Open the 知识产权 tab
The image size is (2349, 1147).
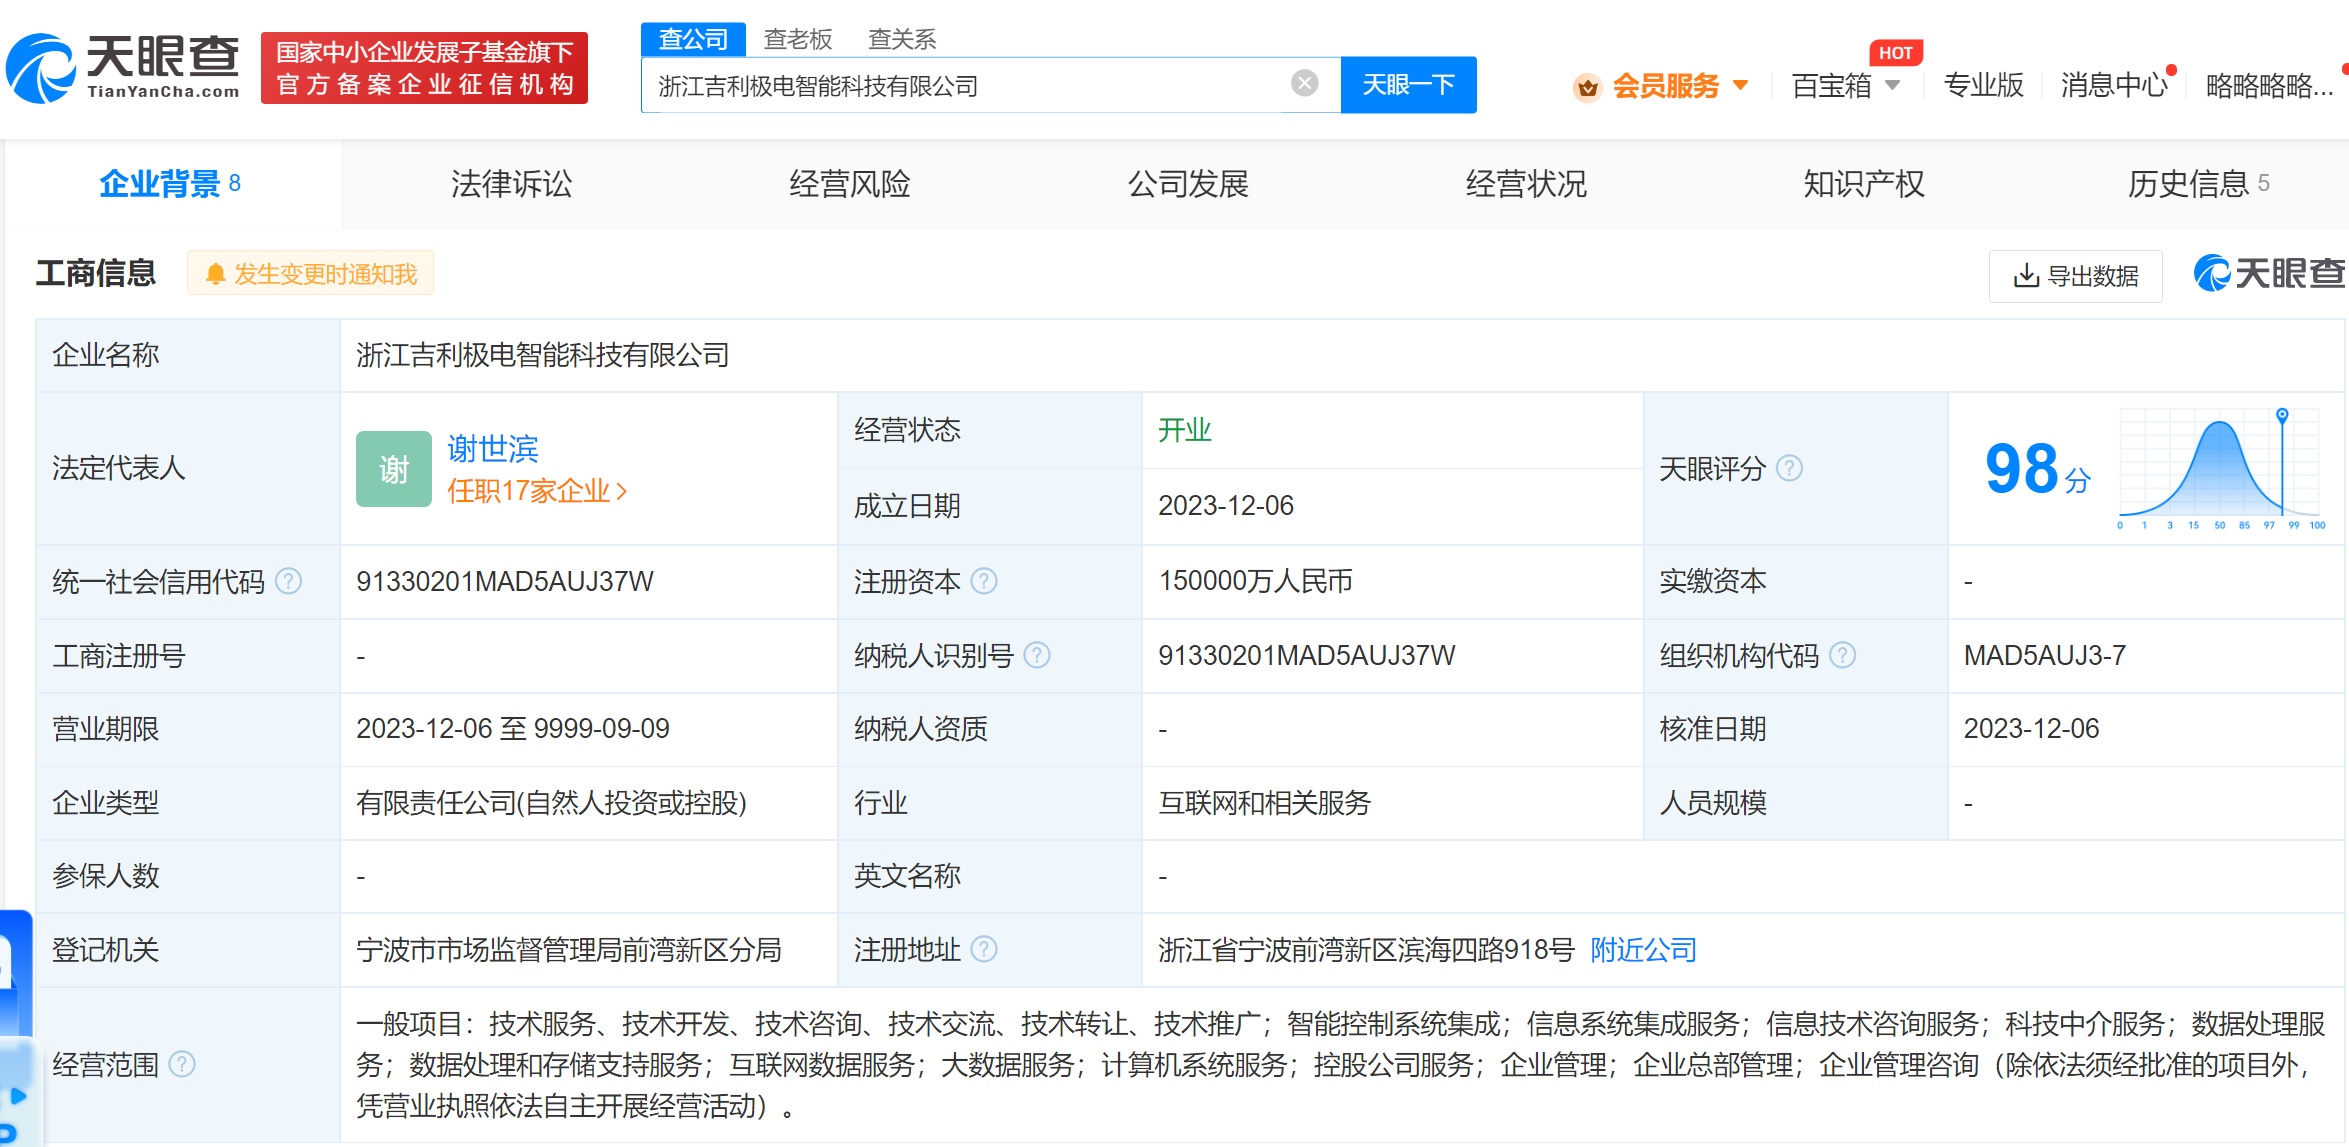click(x=1863, y=184)
